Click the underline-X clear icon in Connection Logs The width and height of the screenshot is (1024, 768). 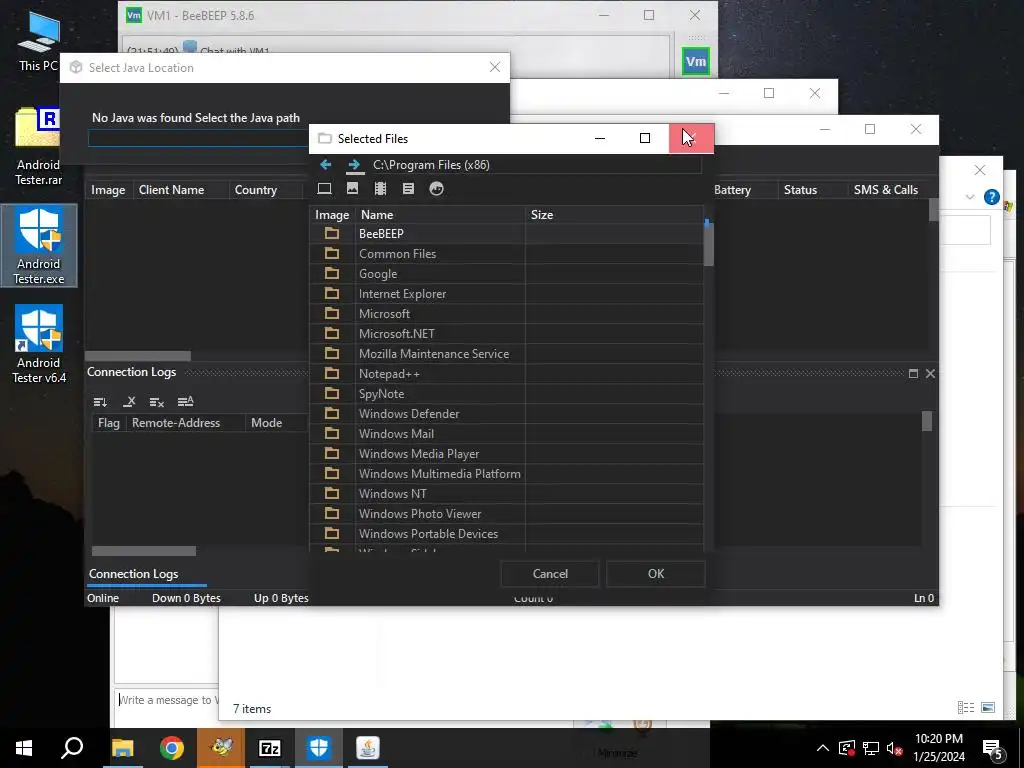coord(129,402)
